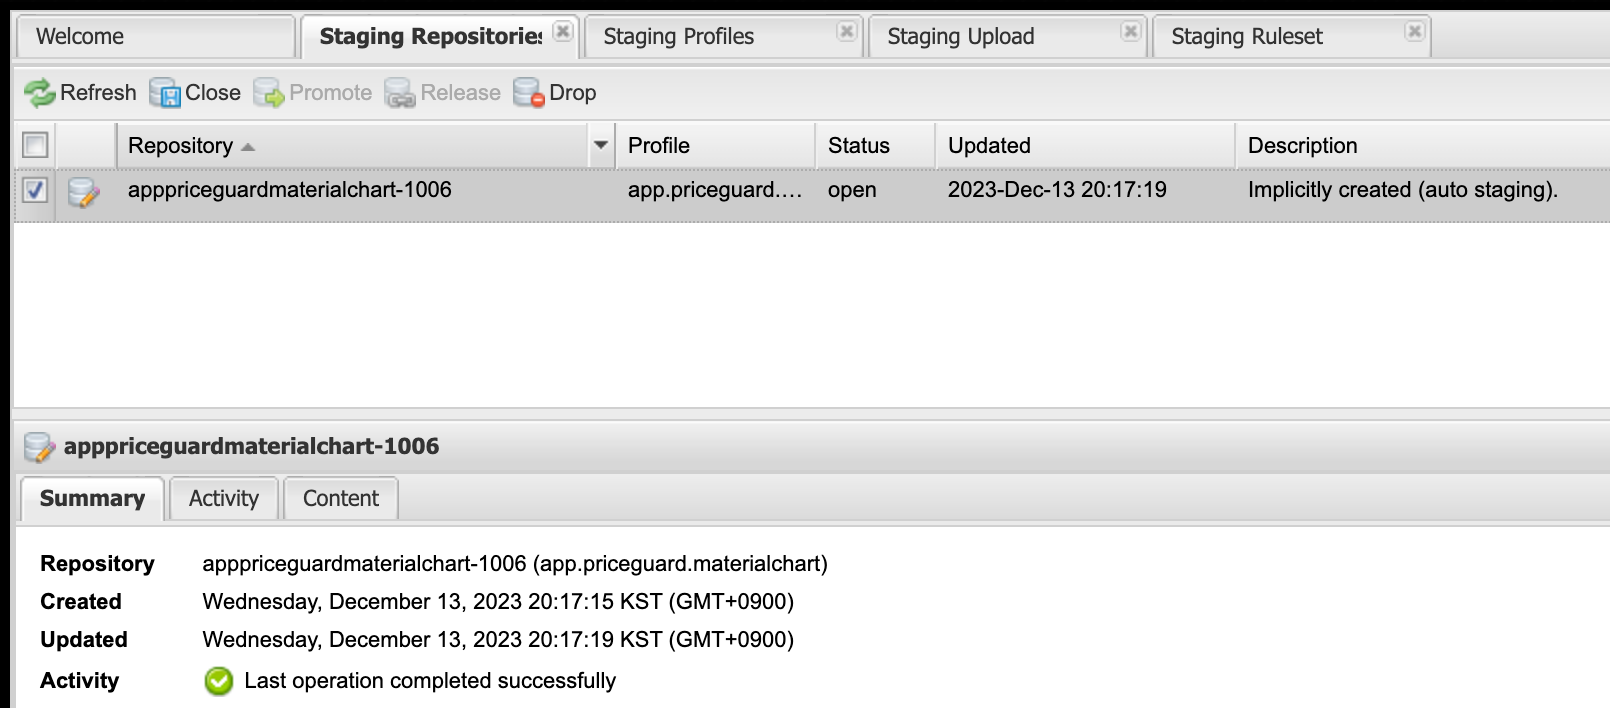Screen dimensions: 1610x708
Task: Click the Close staging repository icon
Action: click(x=163, y=91)
